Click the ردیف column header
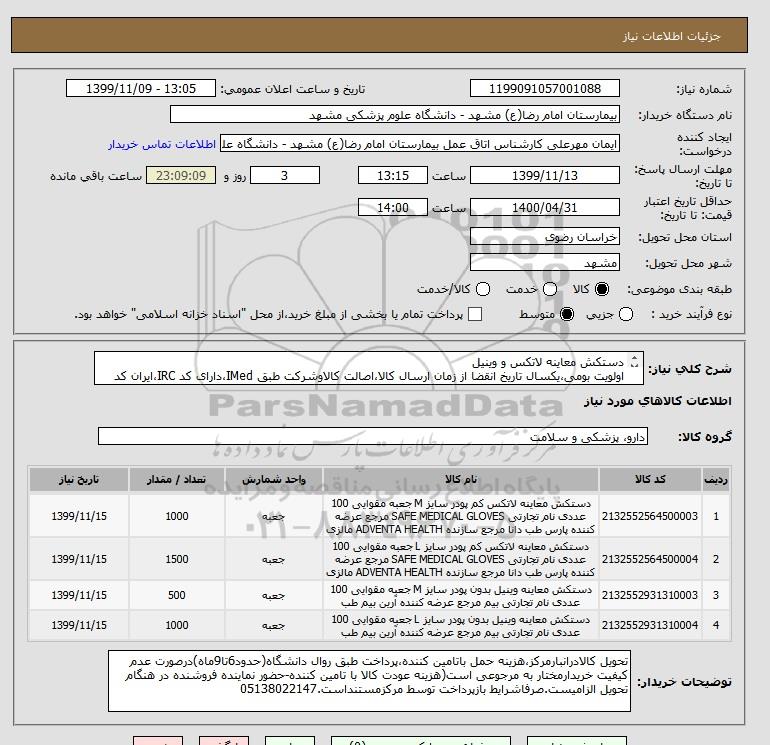This screenshot has height=745, width=770. coord(715,479)
